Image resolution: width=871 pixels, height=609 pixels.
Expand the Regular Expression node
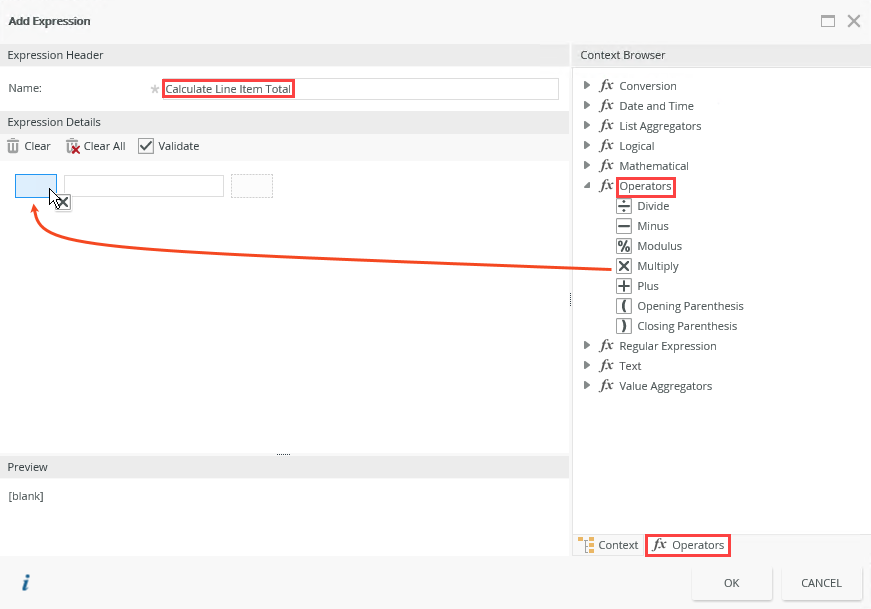pos(588,346)
